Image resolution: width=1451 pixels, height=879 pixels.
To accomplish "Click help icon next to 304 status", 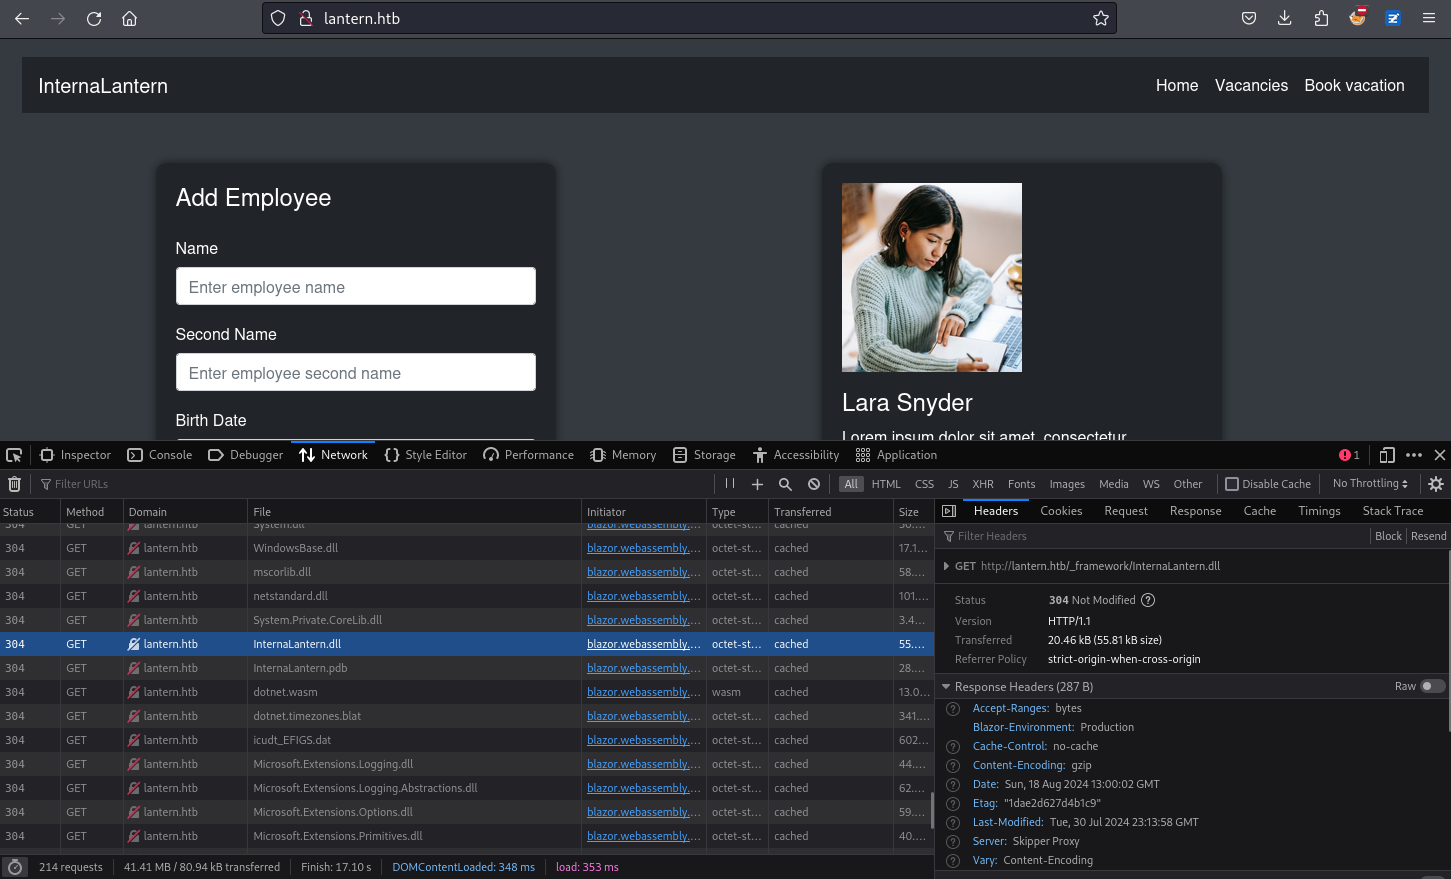I will [x=1148, y=600].
